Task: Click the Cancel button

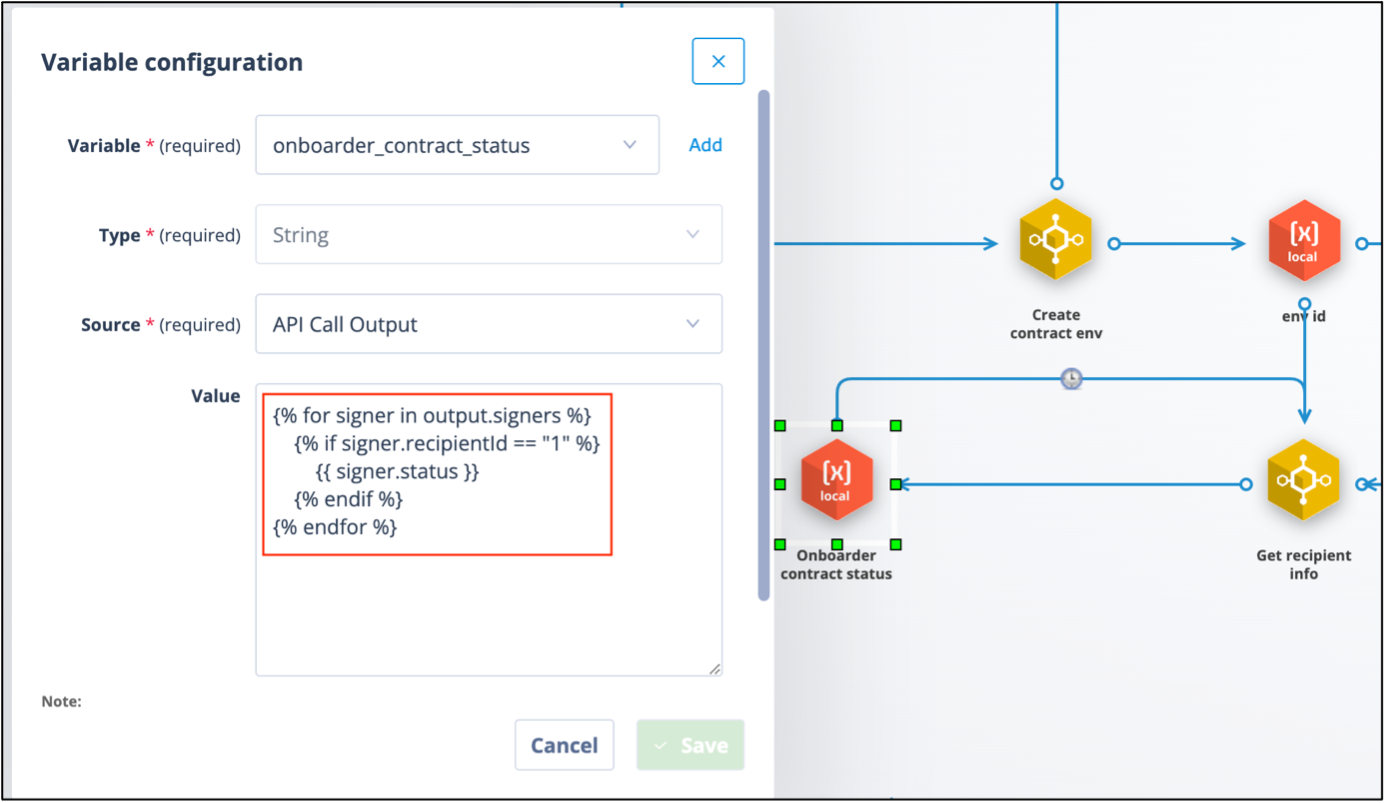Action: point(564,745)
